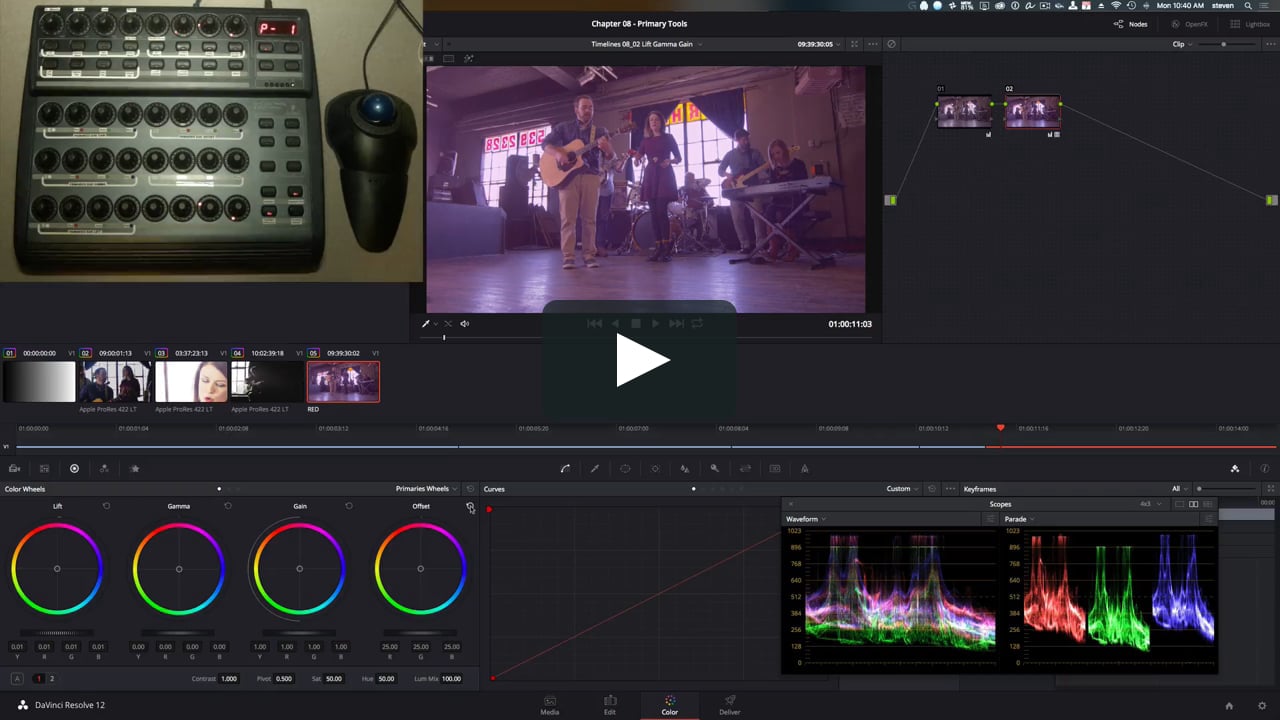Switch to the Media page
1280x720 pixels.
tap(550, 705)
